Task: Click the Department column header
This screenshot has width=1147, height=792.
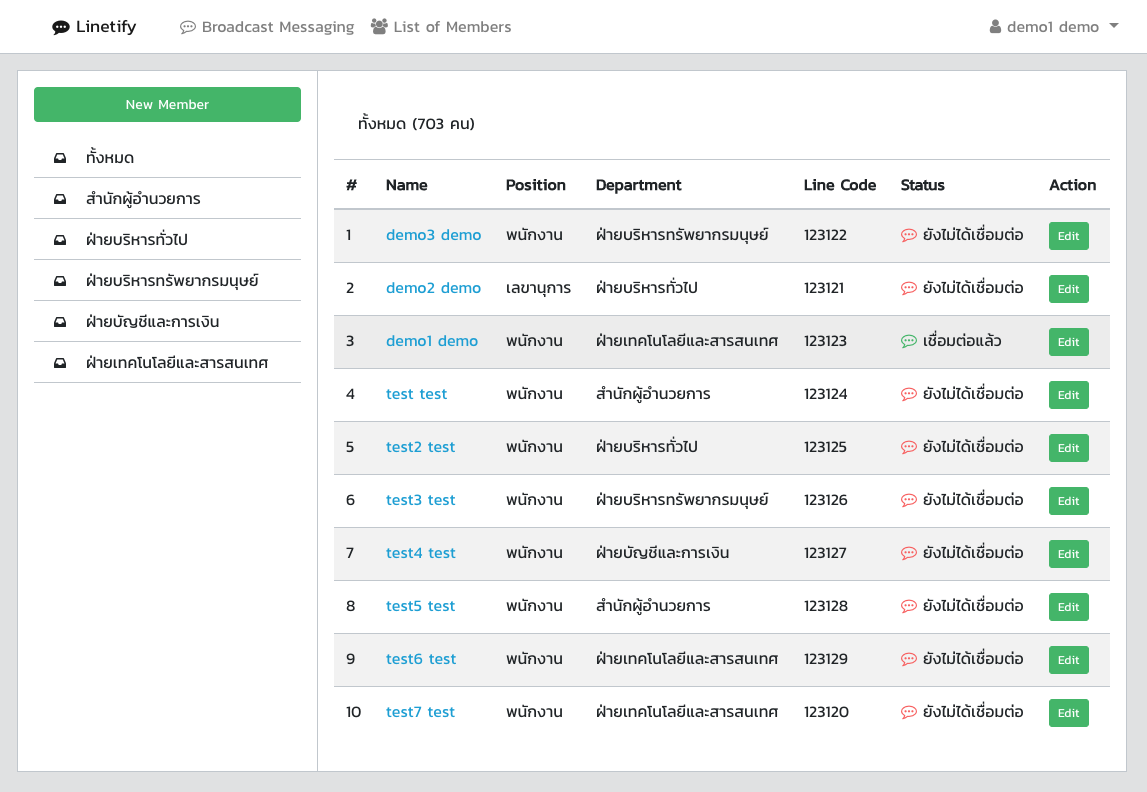Action: click(638, 185)
